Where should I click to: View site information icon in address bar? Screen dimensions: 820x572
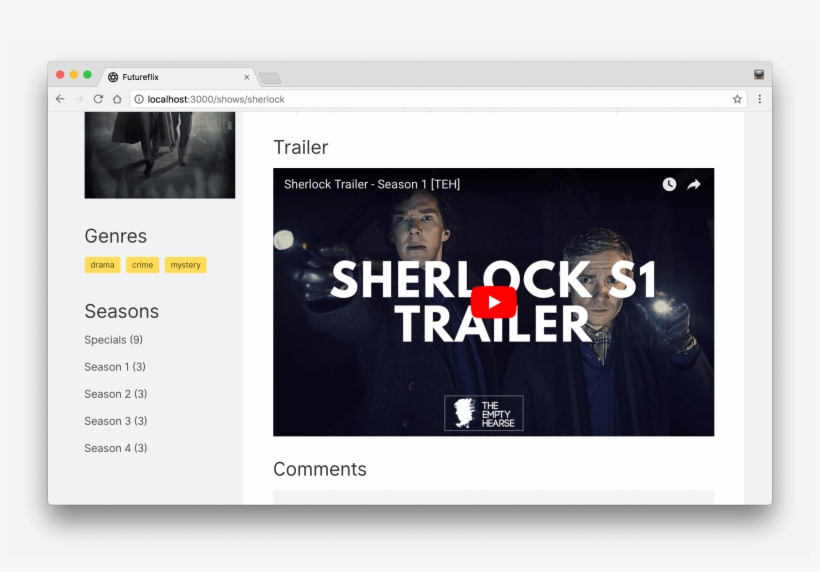[x=139, y=99]
